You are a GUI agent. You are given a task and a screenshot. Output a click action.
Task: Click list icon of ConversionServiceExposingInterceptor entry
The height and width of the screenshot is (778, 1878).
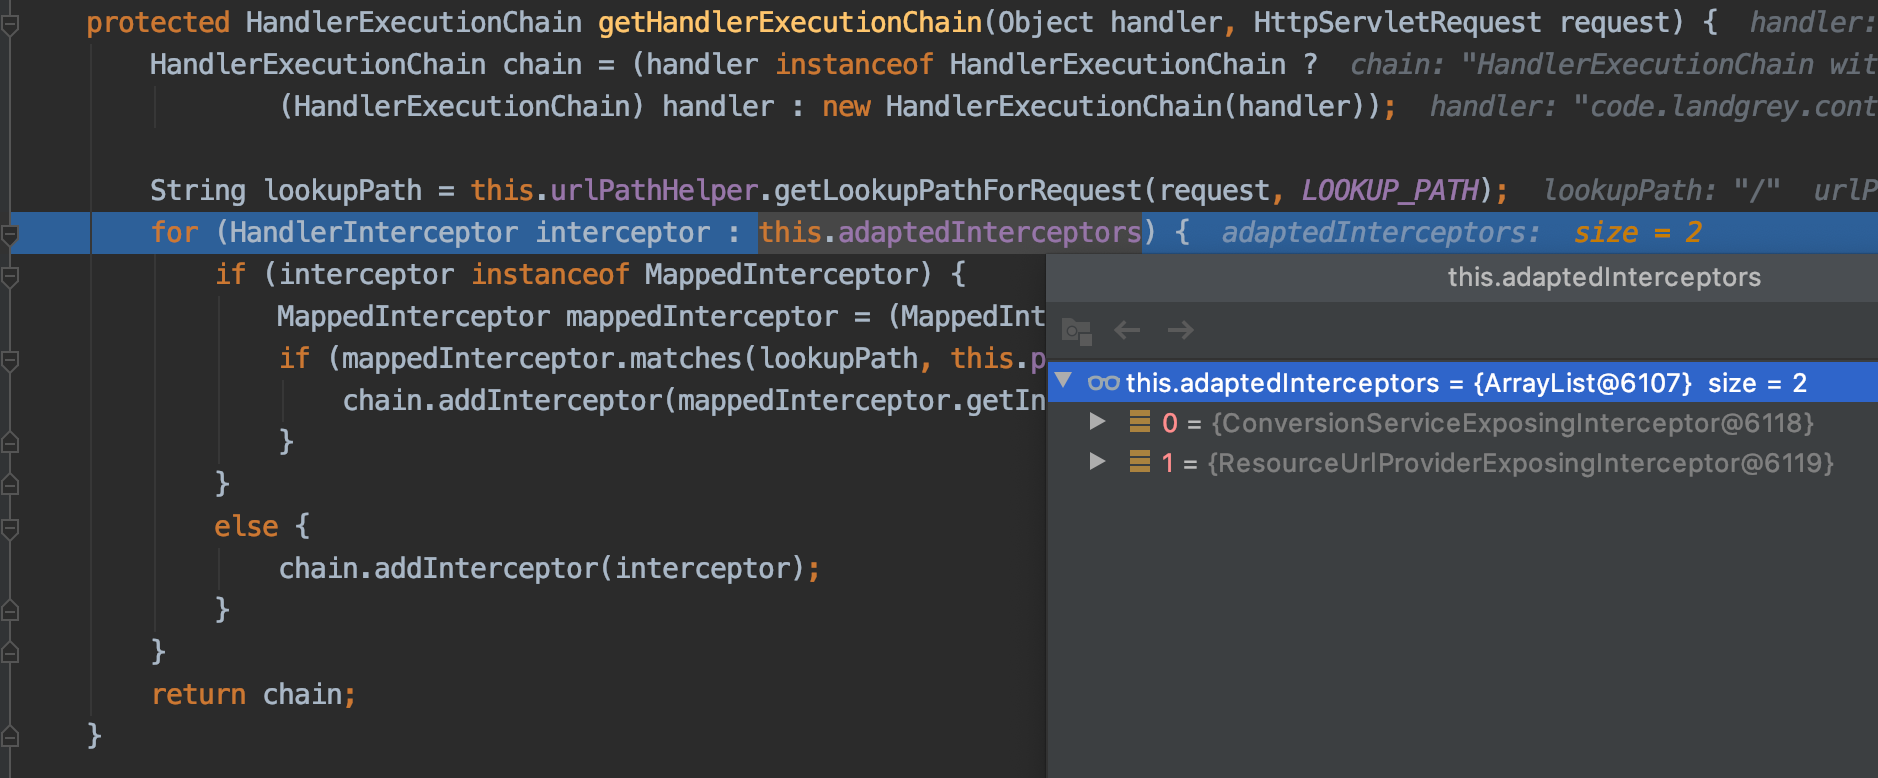(1139, 422)
